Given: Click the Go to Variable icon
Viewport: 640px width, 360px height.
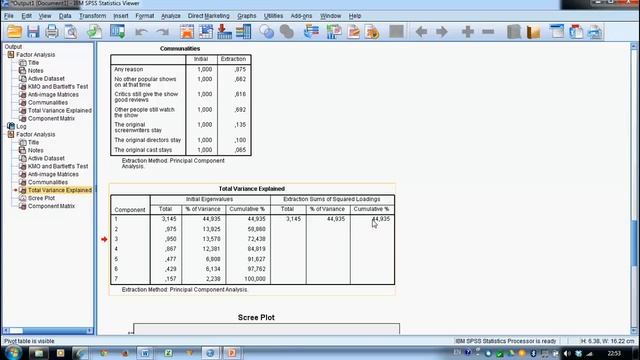Looking at the screenshot, I should [x=224, y=32].
